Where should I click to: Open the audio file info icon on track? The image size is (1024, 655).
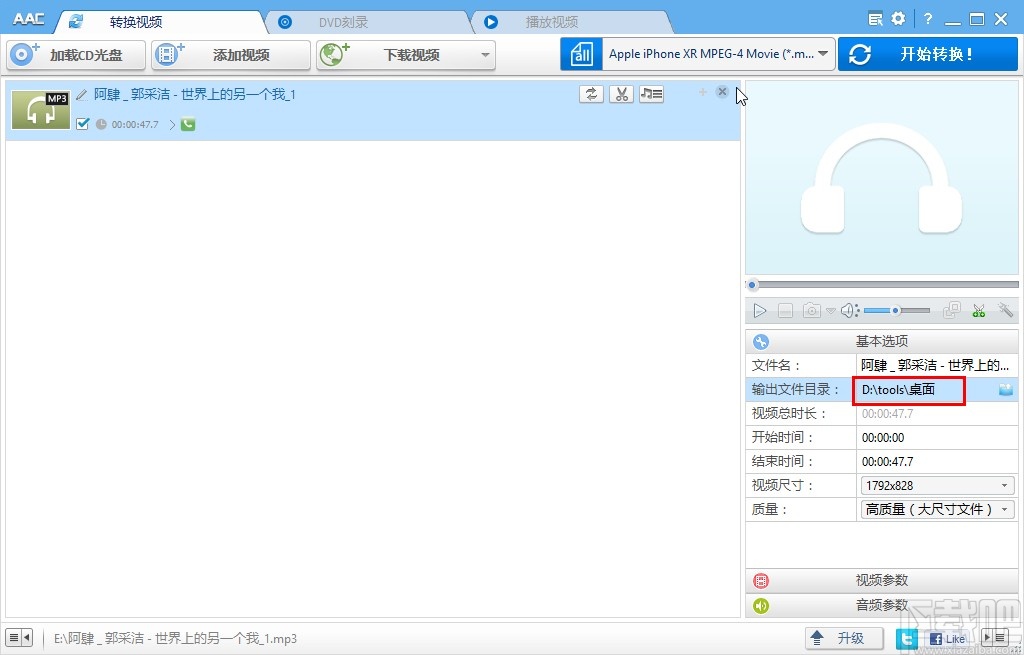[651, 93]
